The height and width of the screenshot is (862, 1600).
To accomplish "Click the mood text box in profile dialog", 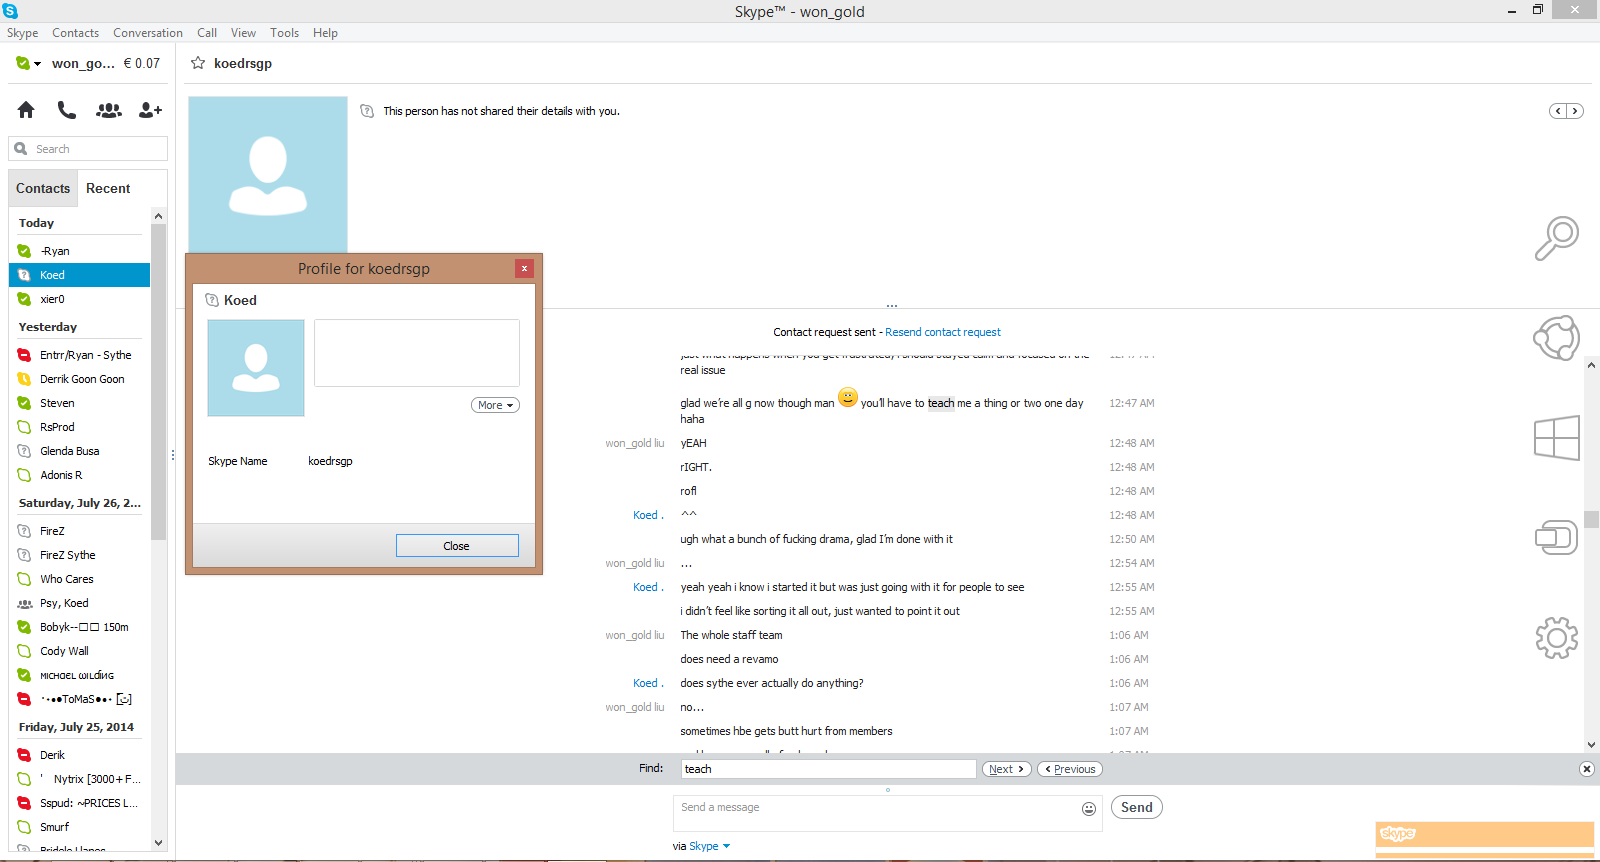I will (417, 353).
